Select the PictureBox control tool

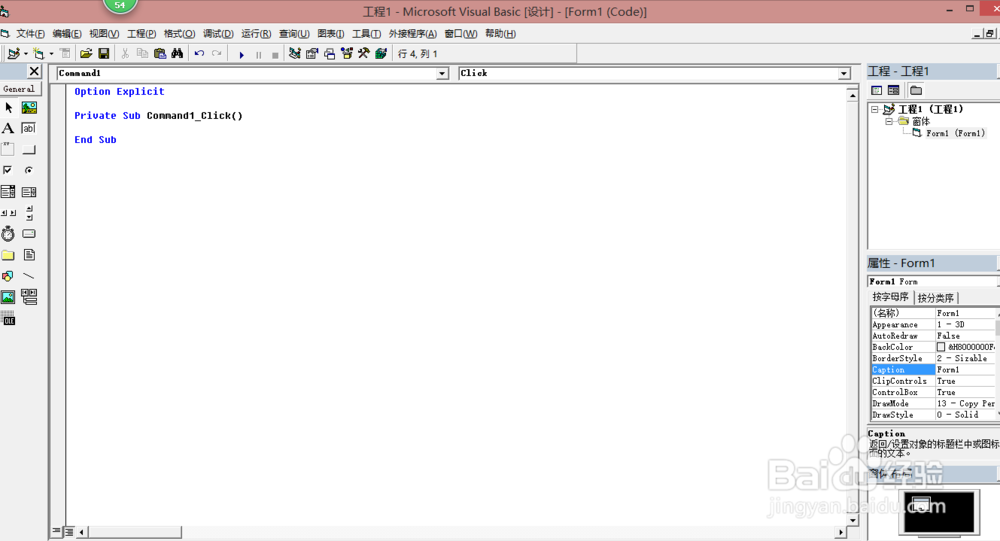29,108
